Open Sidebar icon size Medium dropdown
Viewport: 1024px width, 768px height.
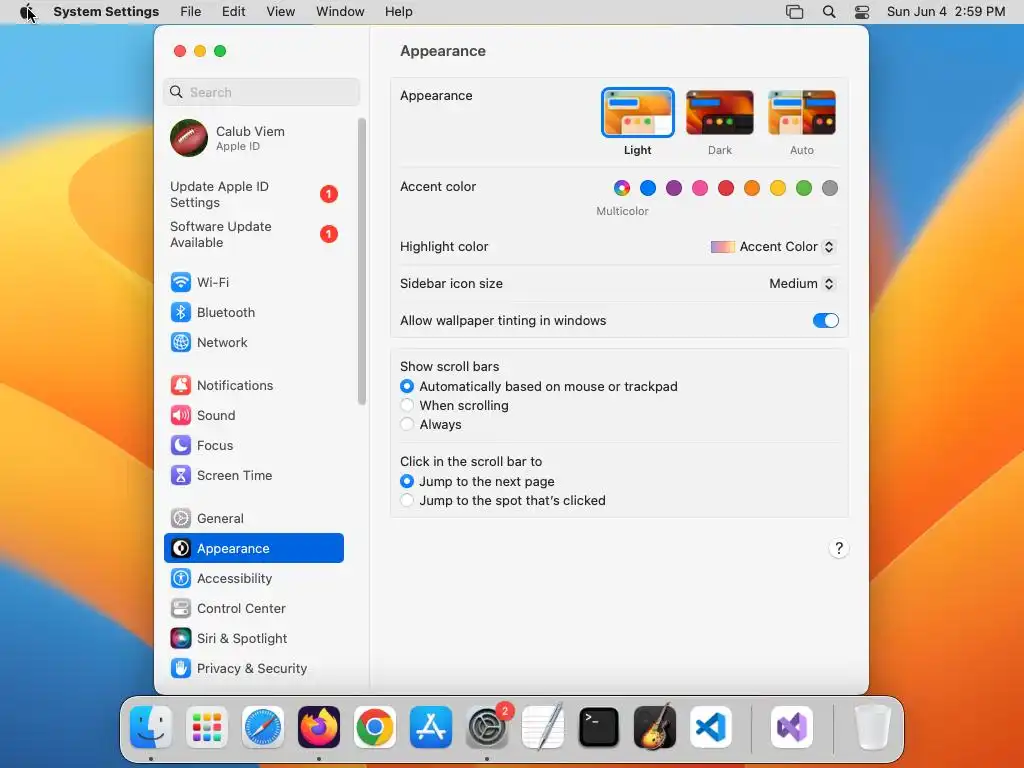pyautogui.click(x=802, y=283)
